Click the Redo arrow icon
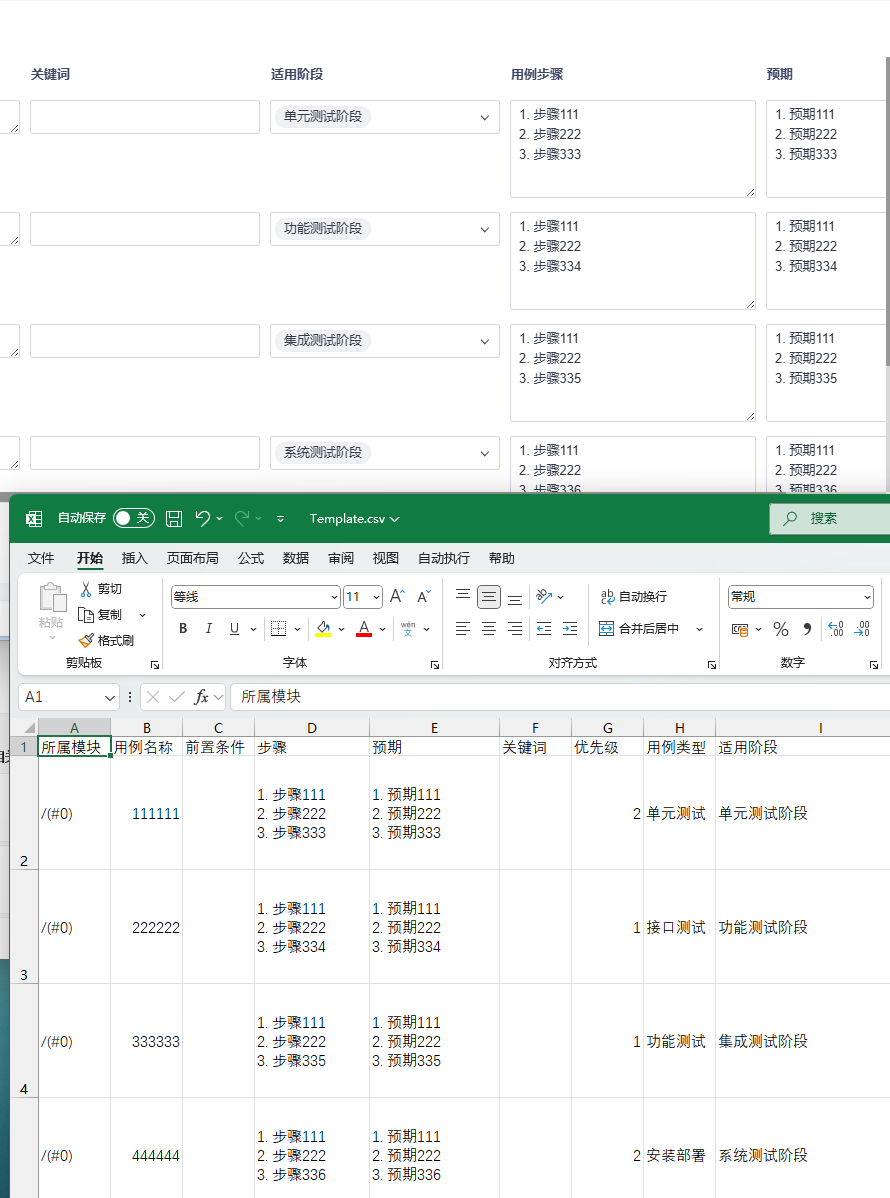This screenshot has height=1198, width=890. (241, 519)
